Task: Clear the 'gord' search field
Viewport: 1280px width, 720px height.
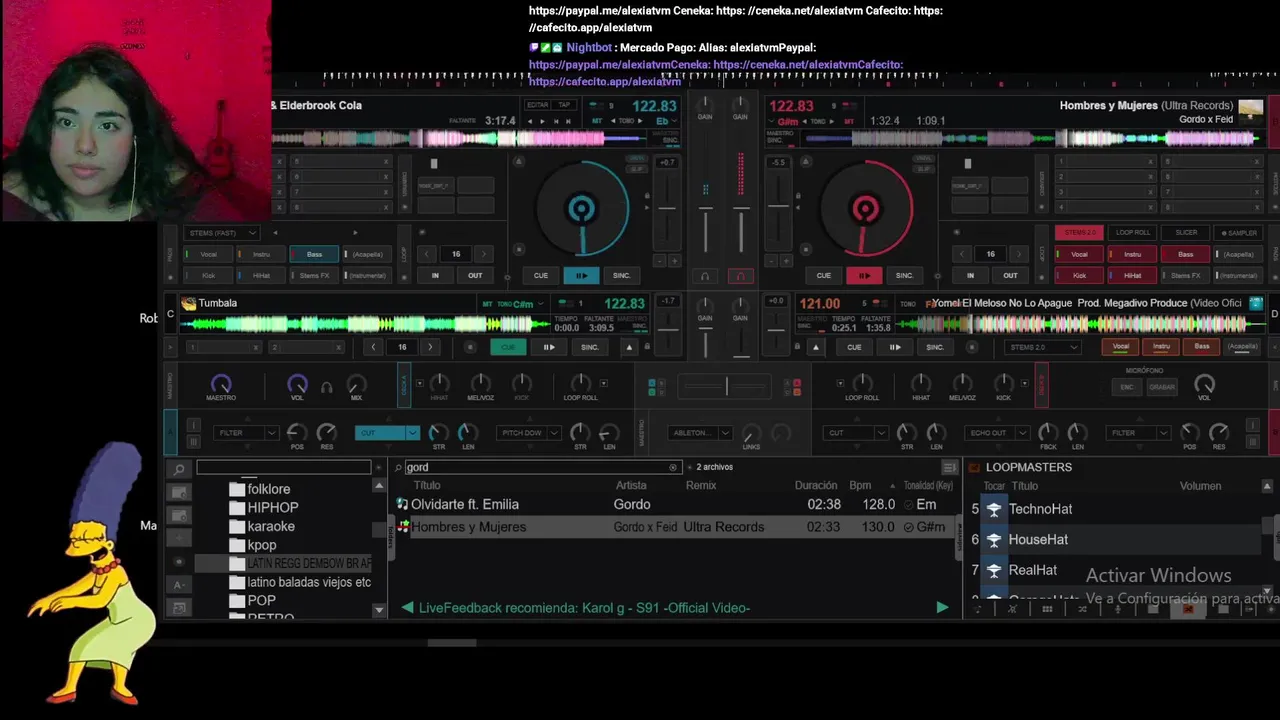Action: [673, 467]
